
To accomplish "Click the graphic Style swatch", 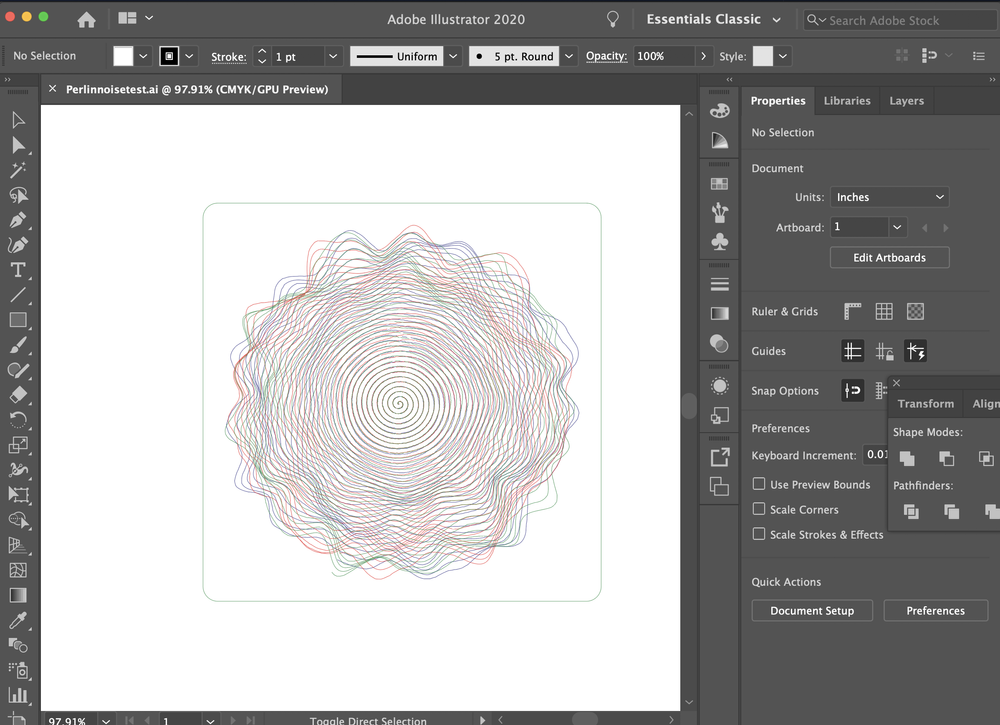I will tap(763, 56).
